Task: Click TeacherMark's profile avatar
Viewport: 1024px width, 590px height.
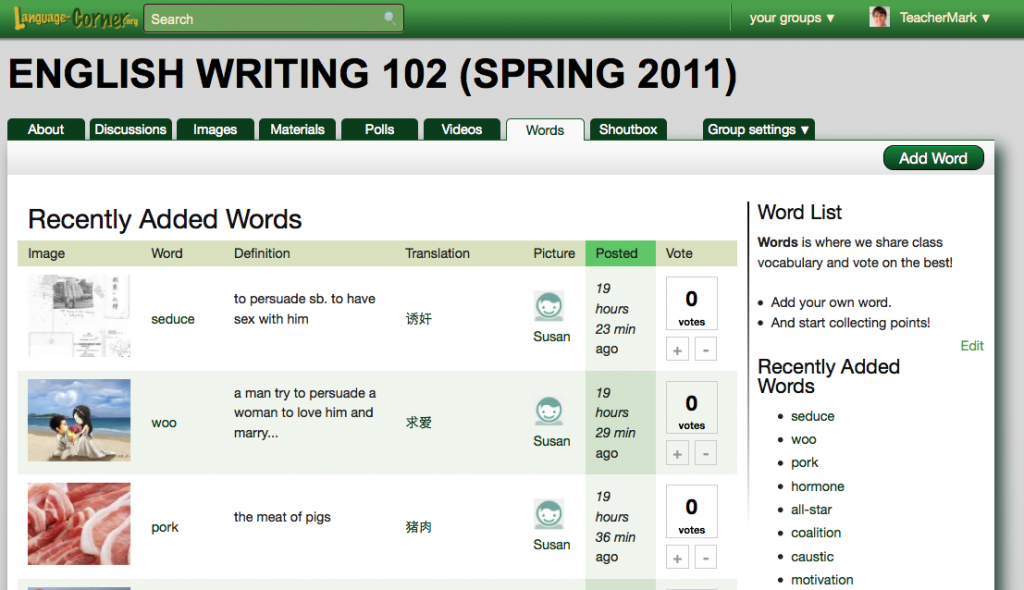Action: click(879, 17)
